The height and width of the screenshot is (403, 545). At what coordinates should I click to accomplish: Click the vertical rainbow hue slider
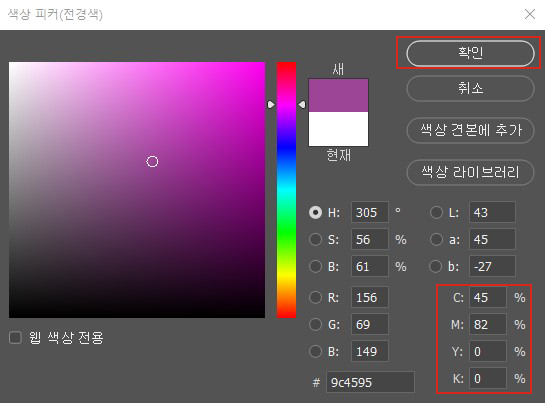286,190
